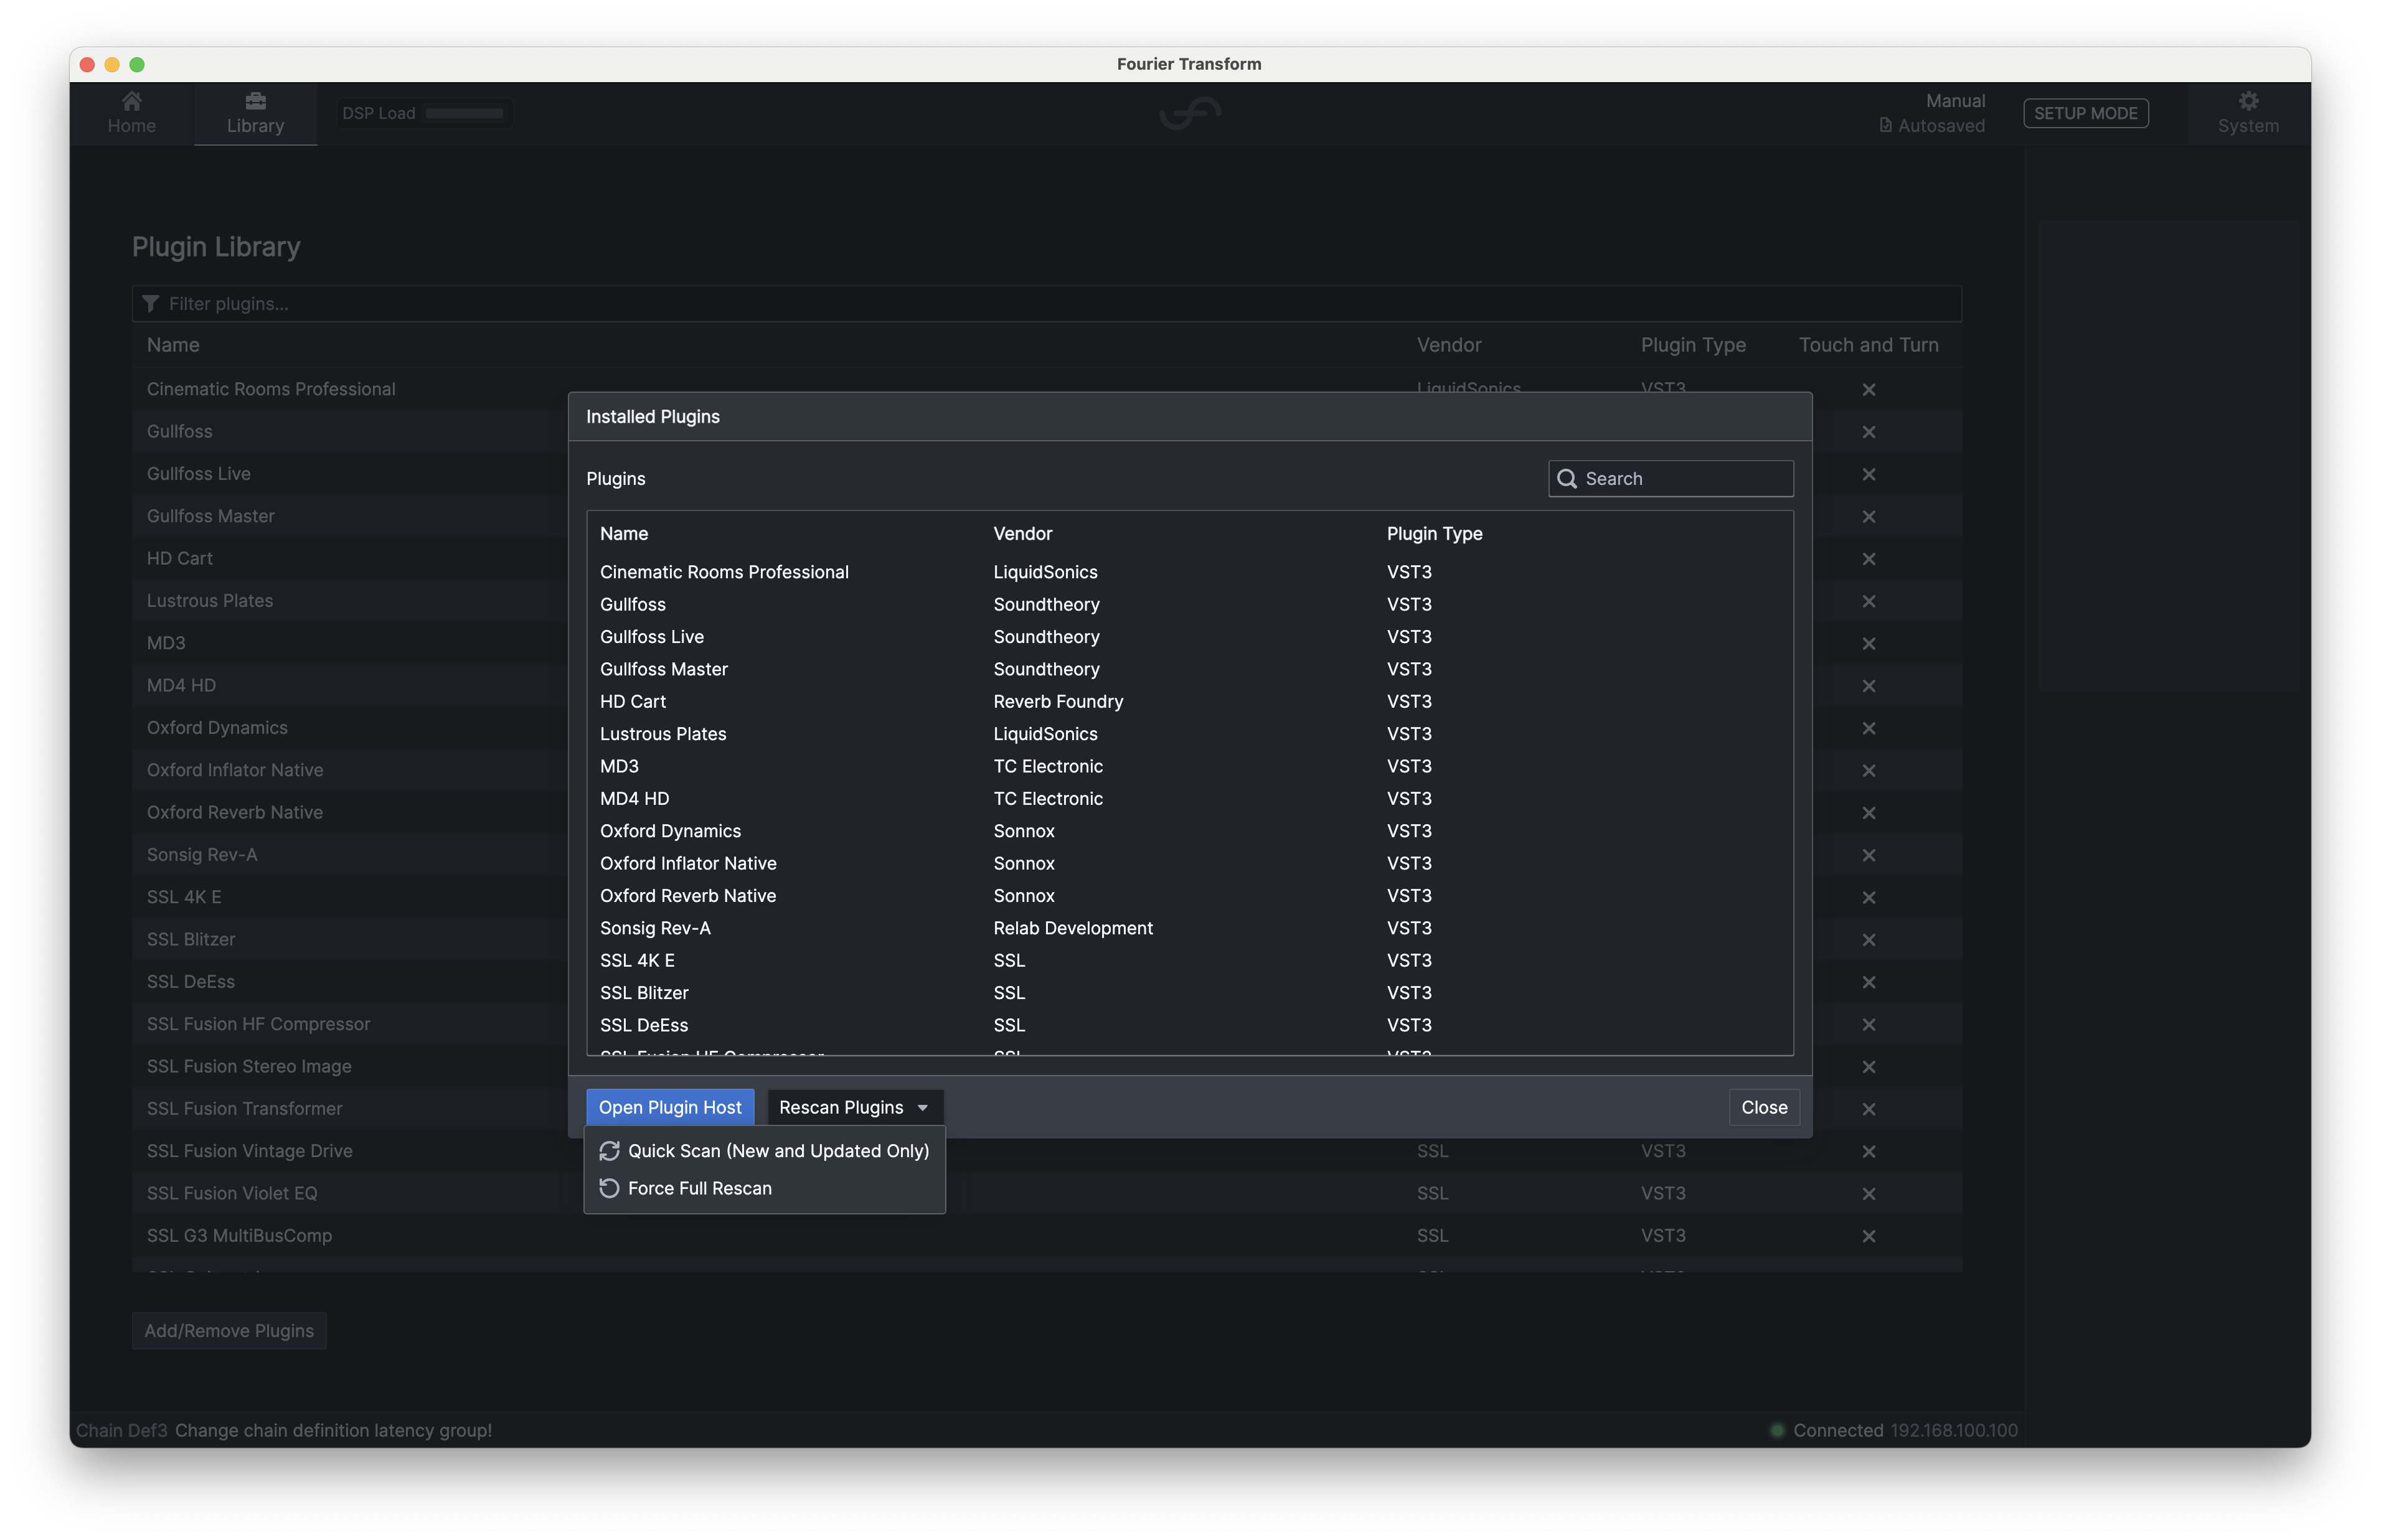Click the DSP Load meter bar
Viewport: 2381px width, 1540px height.
tap(464, 113)
